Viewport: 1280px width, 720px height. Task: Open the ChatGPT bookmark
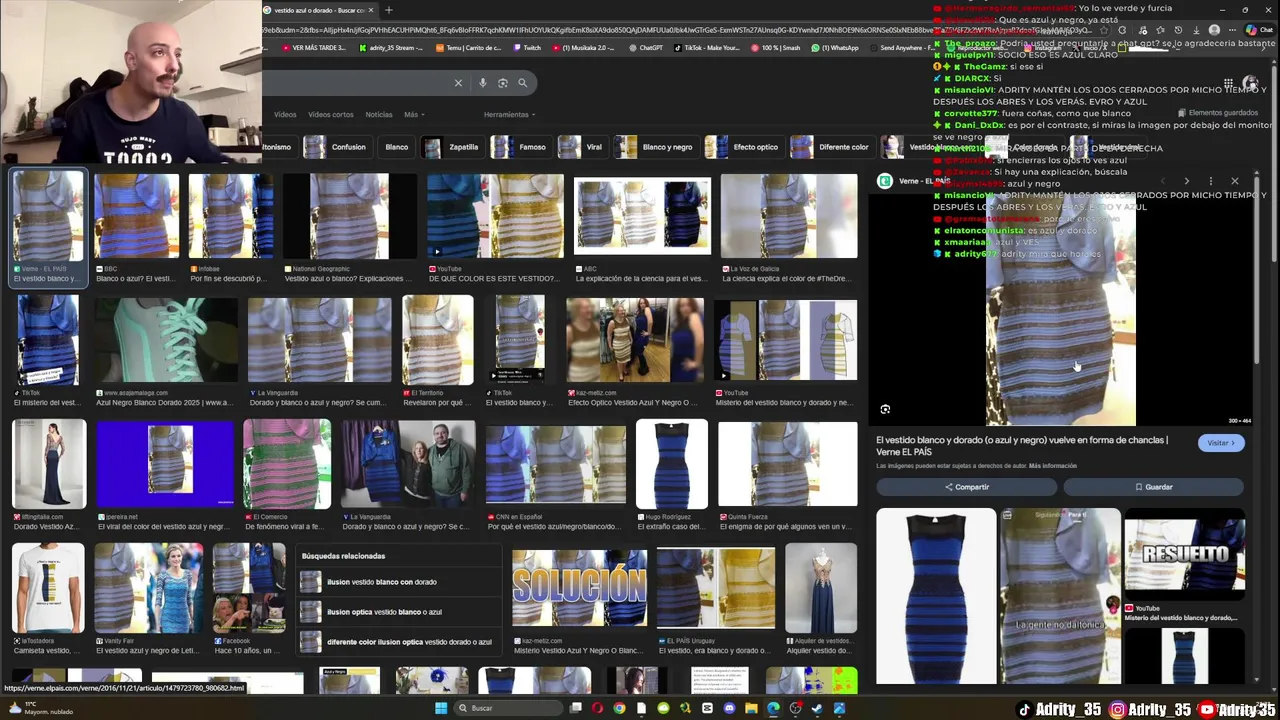coord(645,47)
